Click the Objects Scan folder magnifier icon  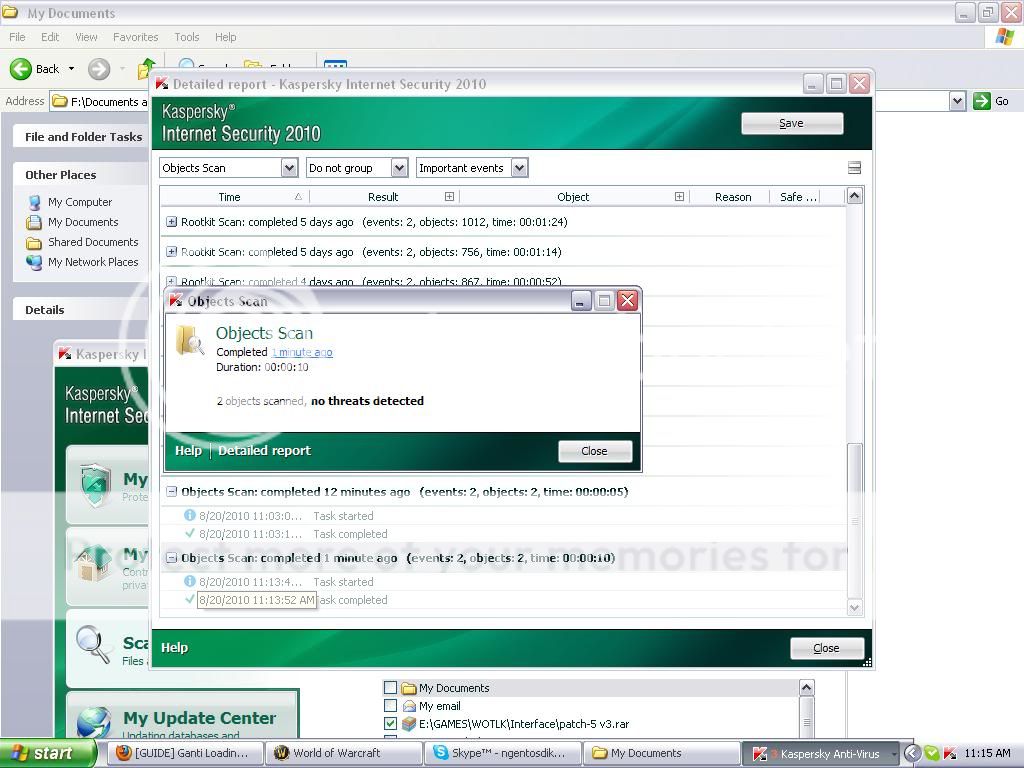(190, 340)
